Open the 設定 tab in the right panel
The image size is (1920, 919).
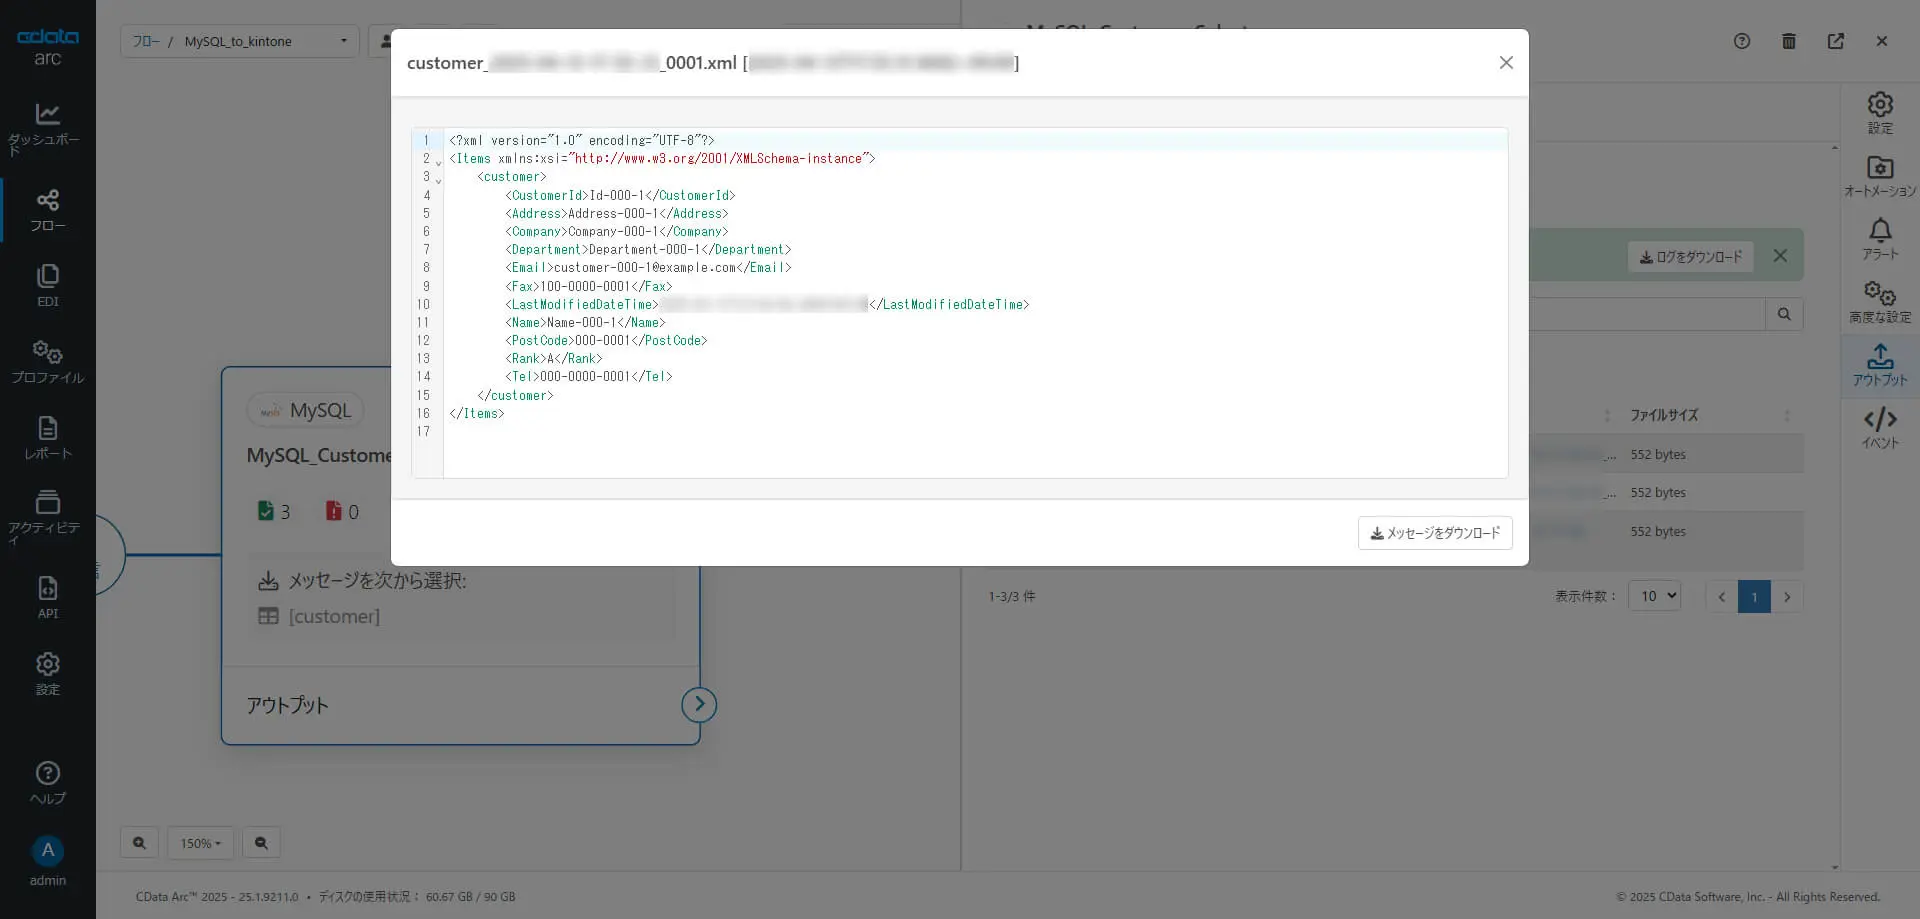click(x=1880, y=113)
